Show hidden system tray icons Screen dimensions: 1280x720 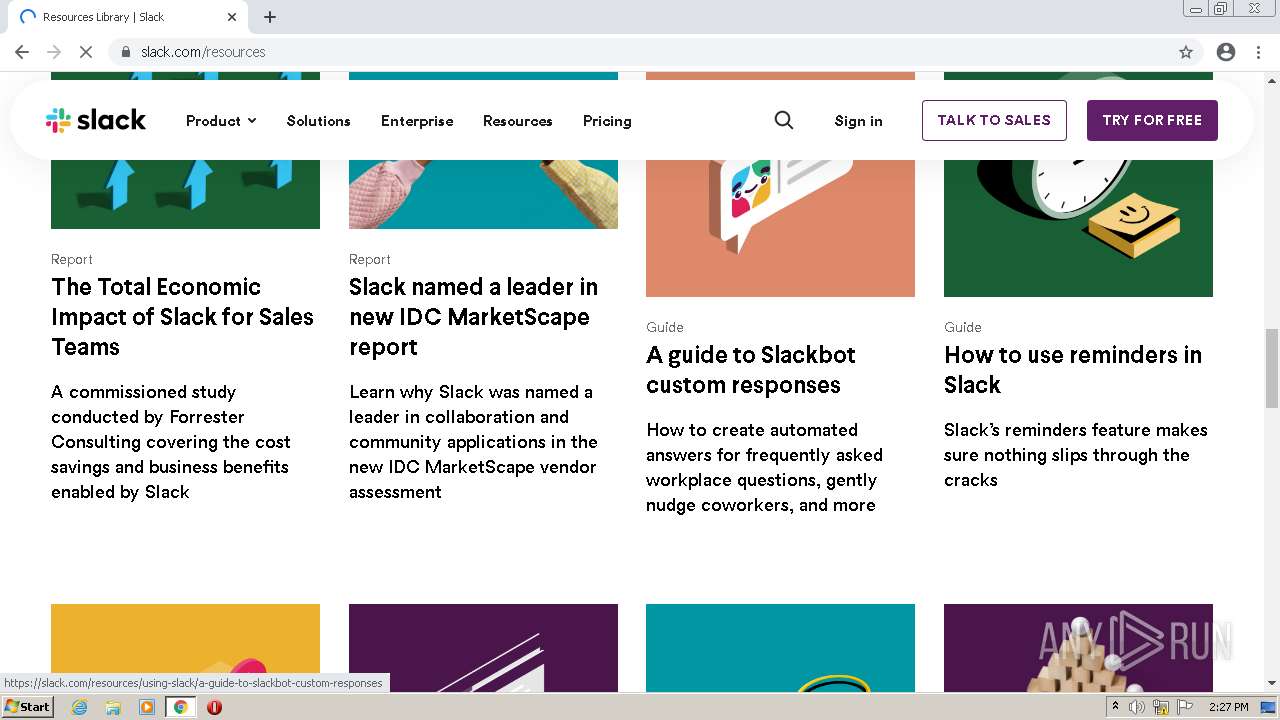1115,707
